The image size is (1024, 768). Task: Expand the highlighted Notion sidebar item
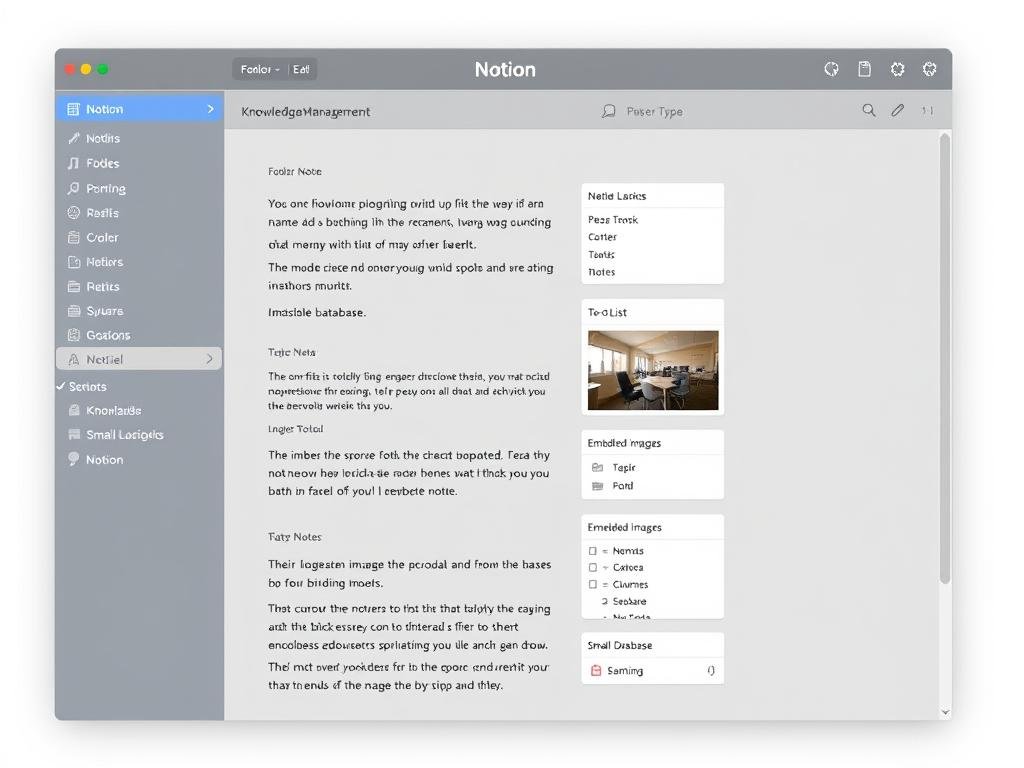tap(210, 108)
